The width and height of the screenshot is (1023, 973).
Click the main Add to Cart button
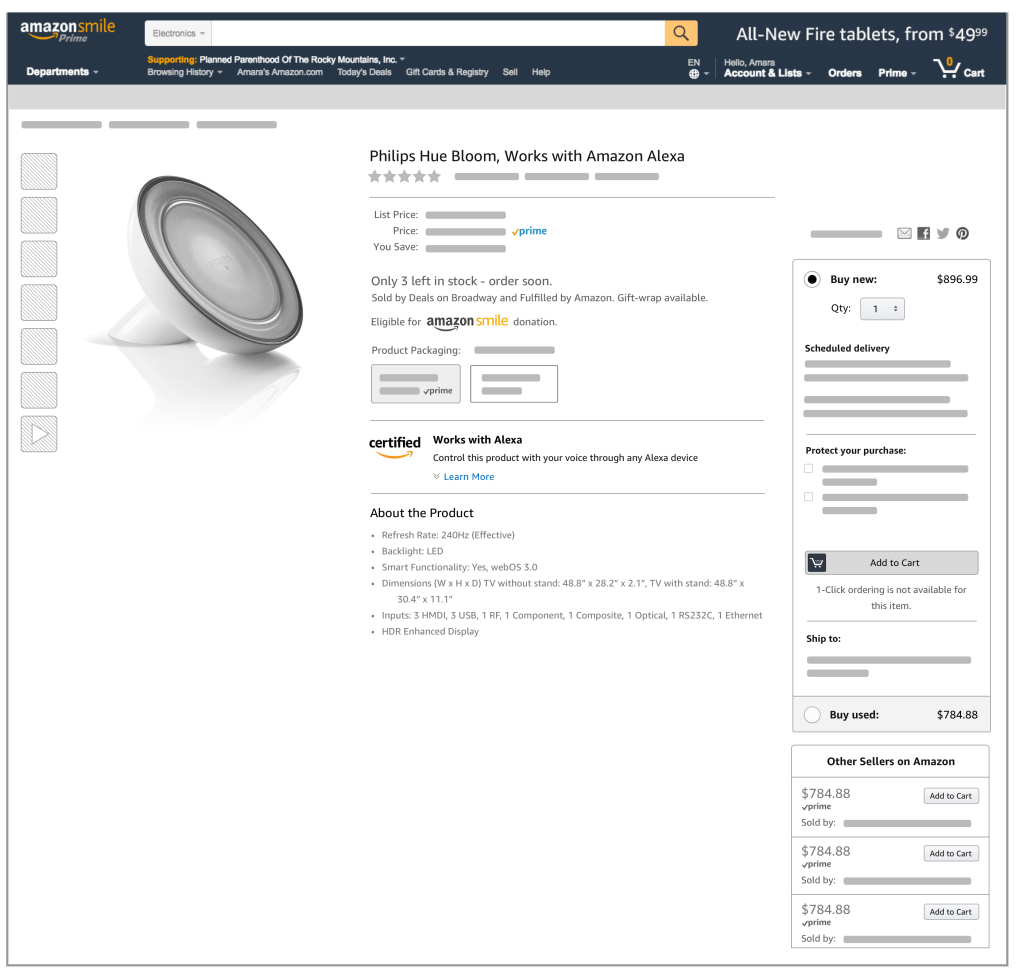pos(891,562)
